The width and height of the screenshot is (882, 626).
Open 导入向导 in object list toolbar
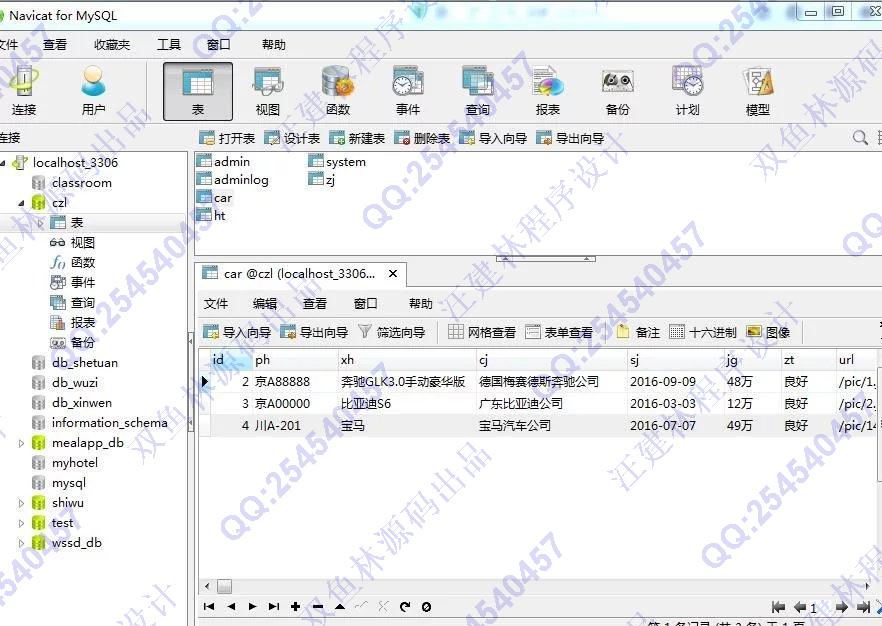pos(493,138)
